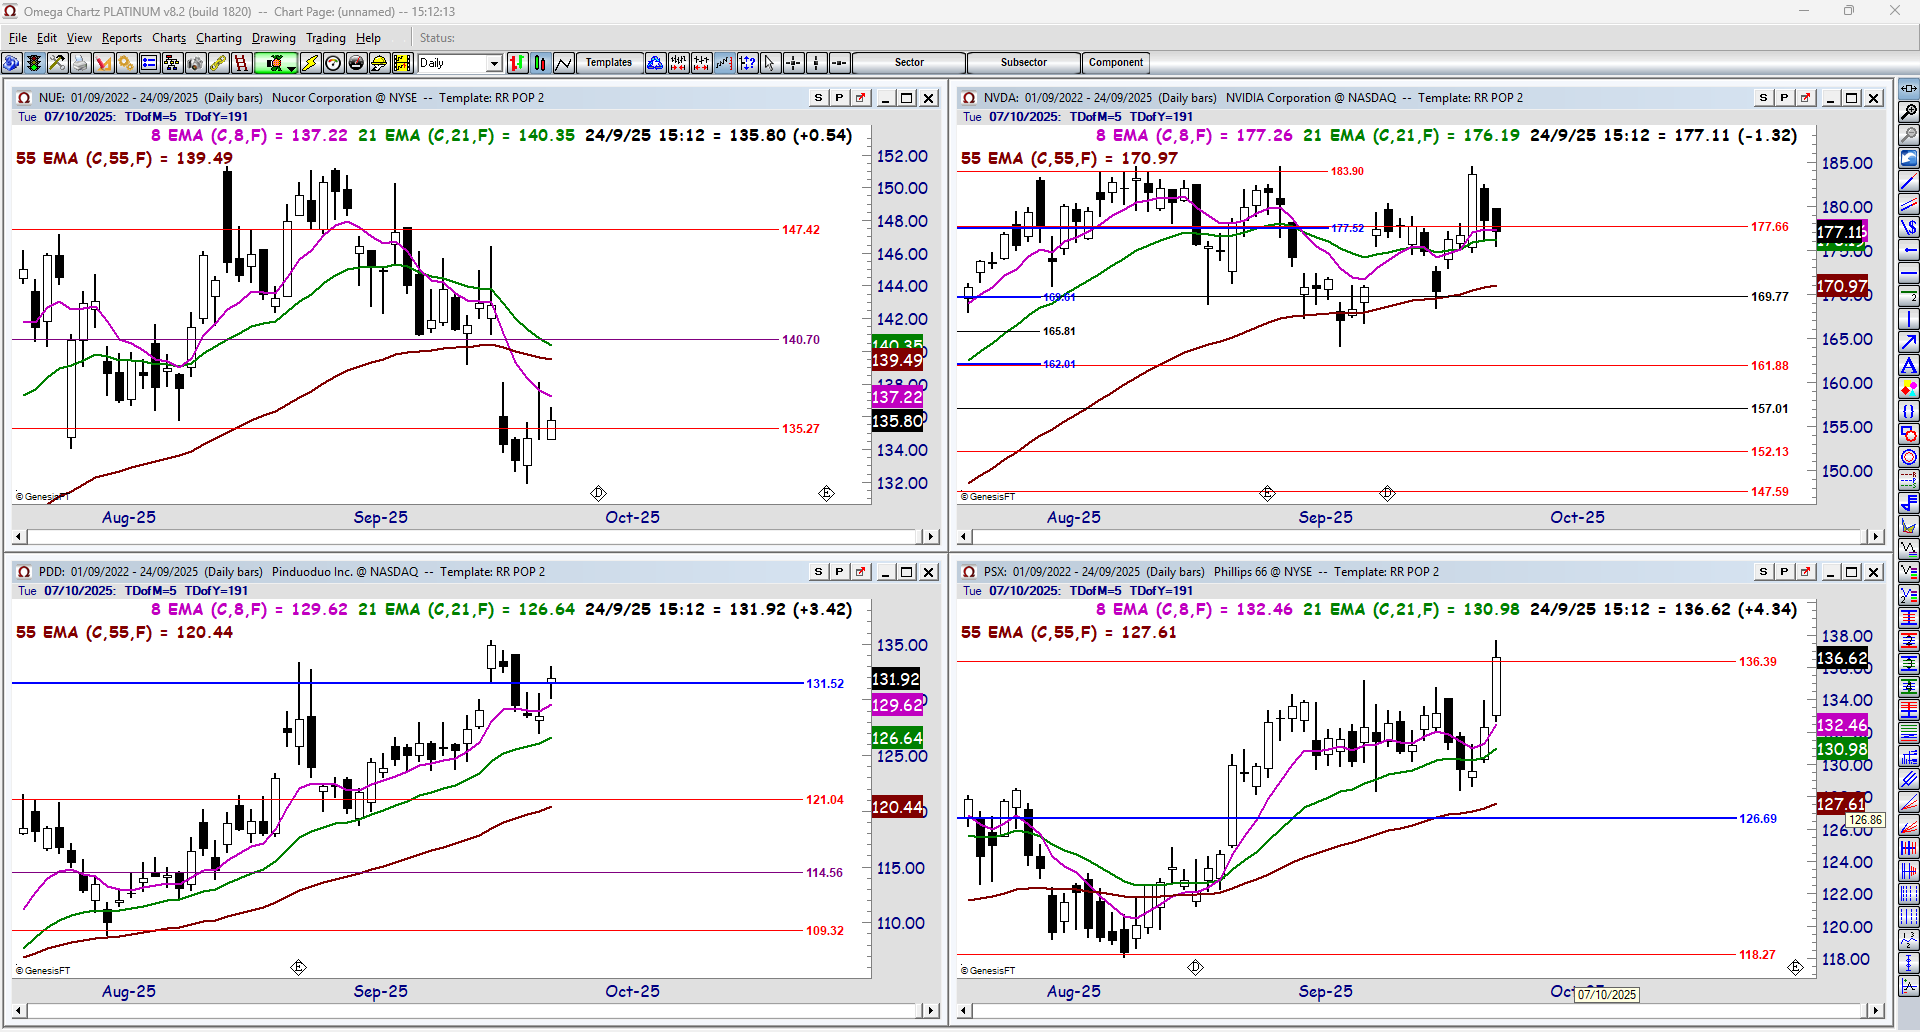The height and width of the screenshot is (1032, 1920).
Task: Switch to line chart style
Action: coord(563,63)
